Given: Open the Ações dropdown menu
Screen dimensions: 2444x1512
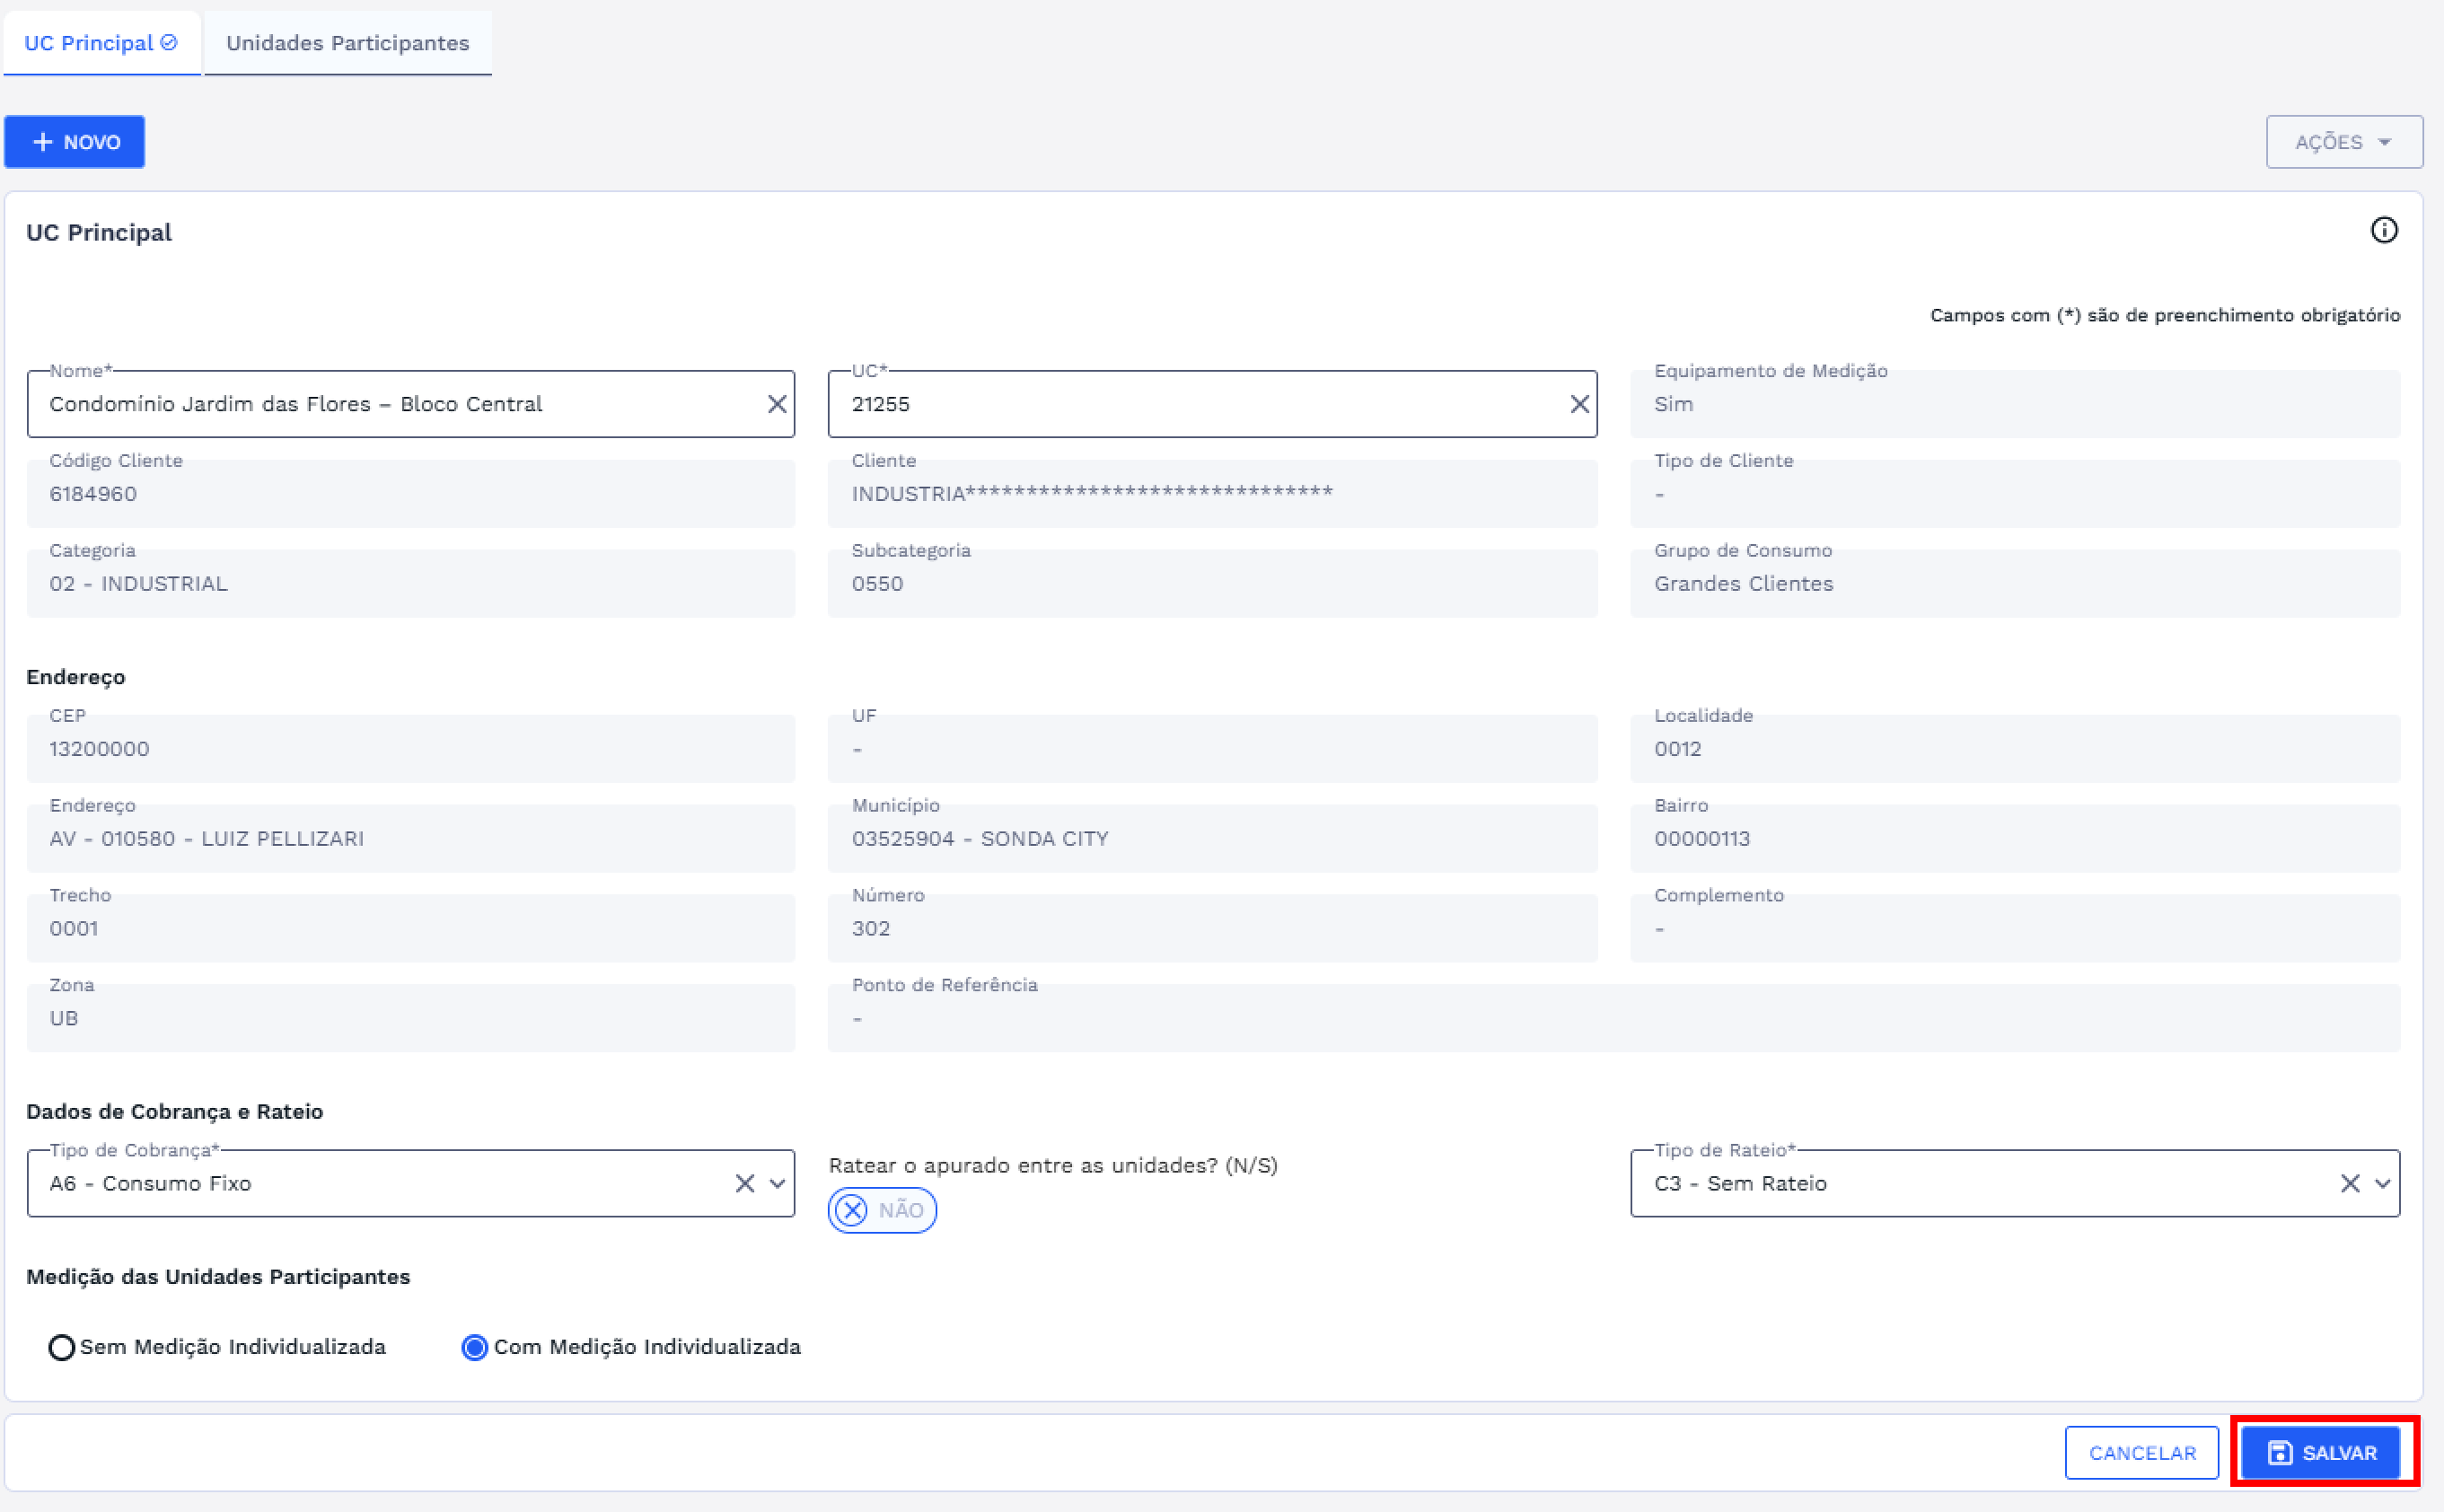Looking at the screenshot, I should coord(2343,142).
